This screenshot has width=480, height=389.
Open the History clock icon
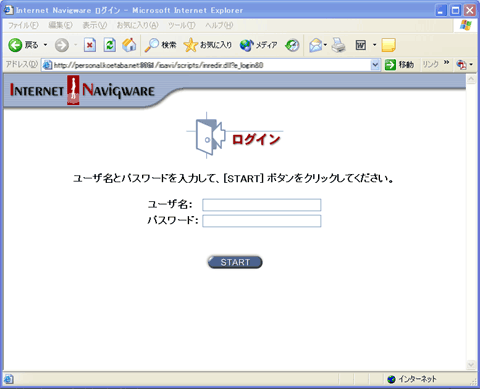[x=292, y=45]
